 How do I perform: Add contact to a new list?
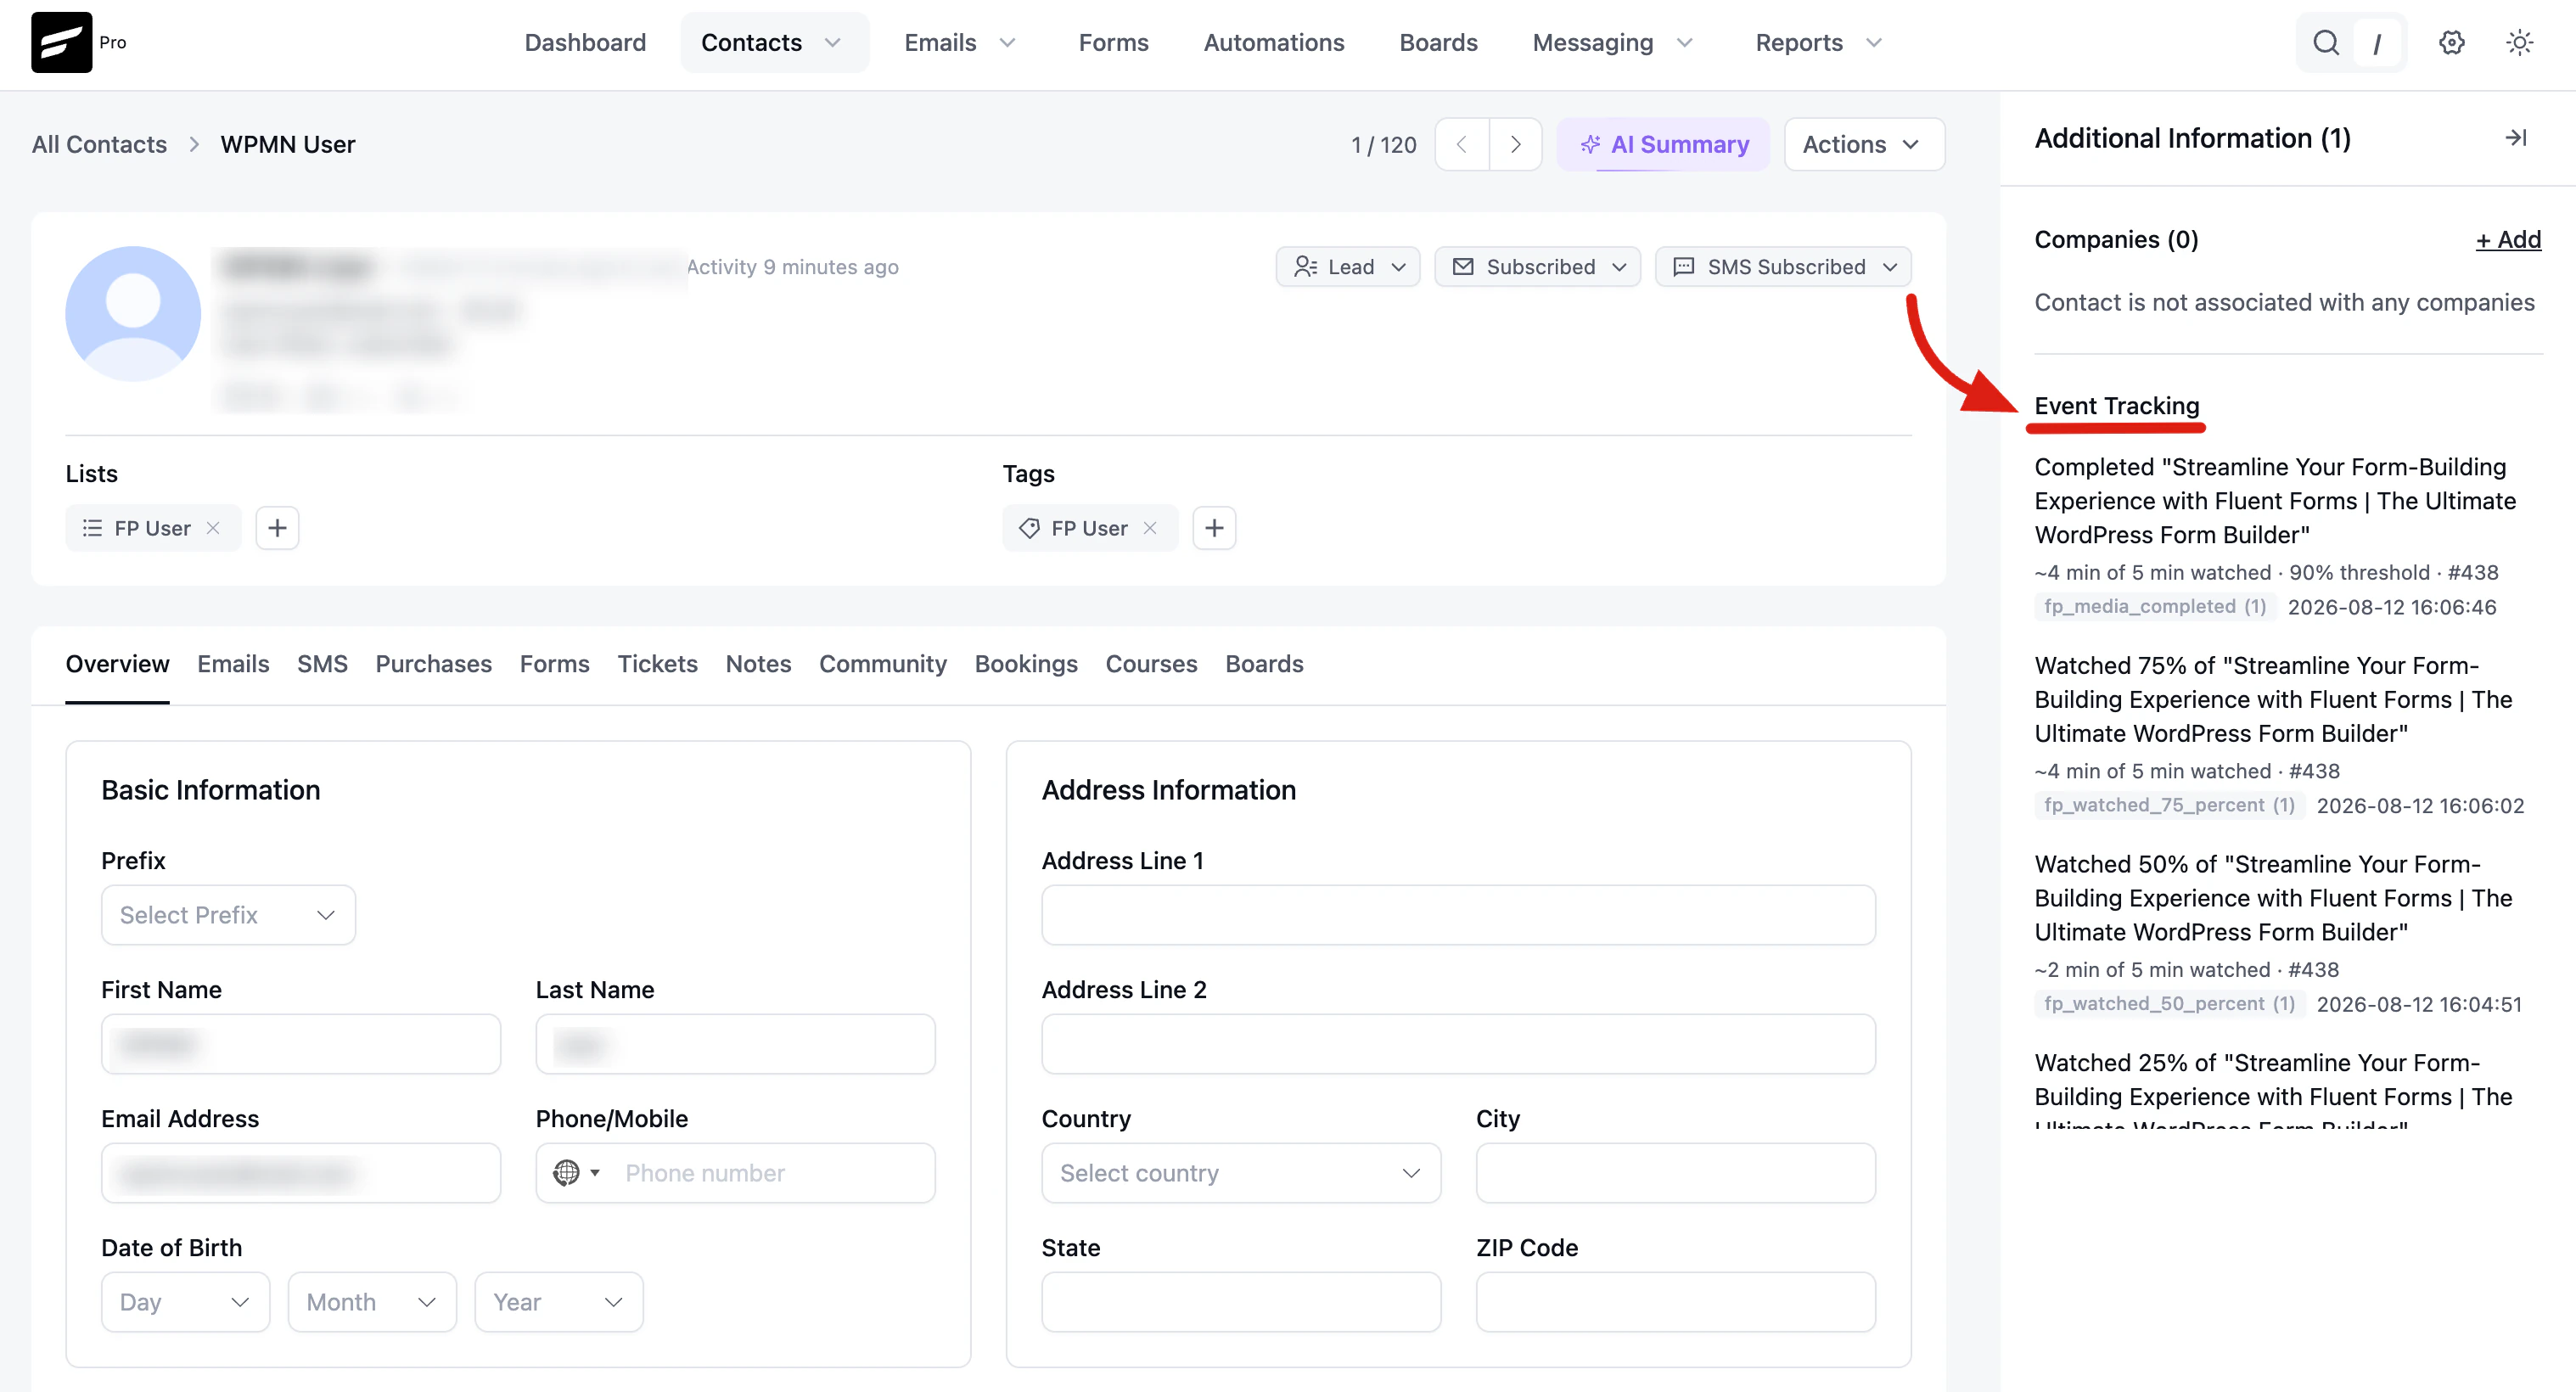pos(277,528)
